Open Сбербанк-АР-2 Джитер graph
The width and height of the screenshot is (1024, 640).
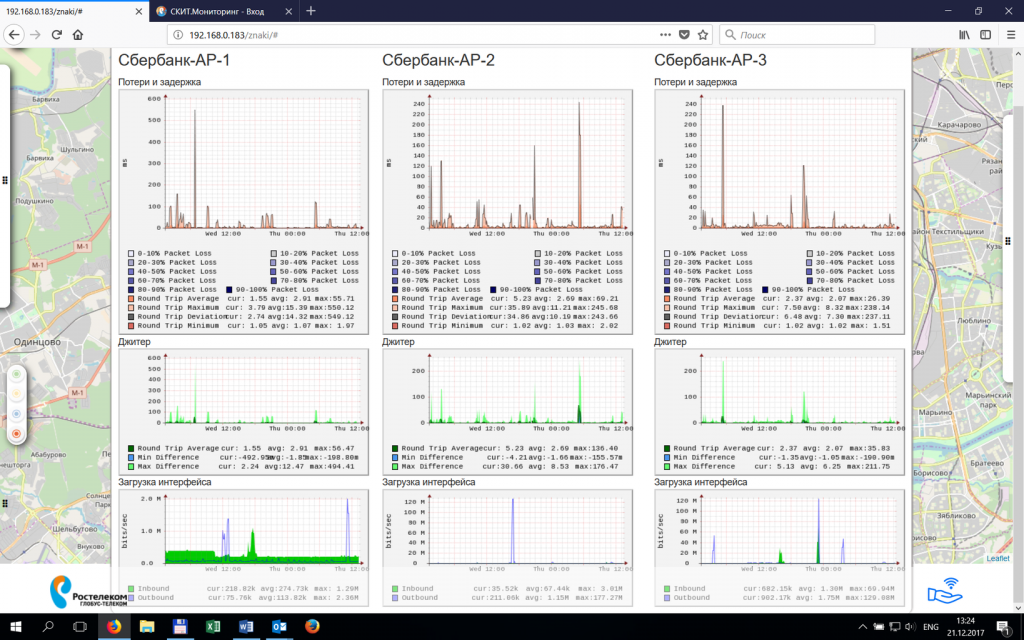point(507,411)
